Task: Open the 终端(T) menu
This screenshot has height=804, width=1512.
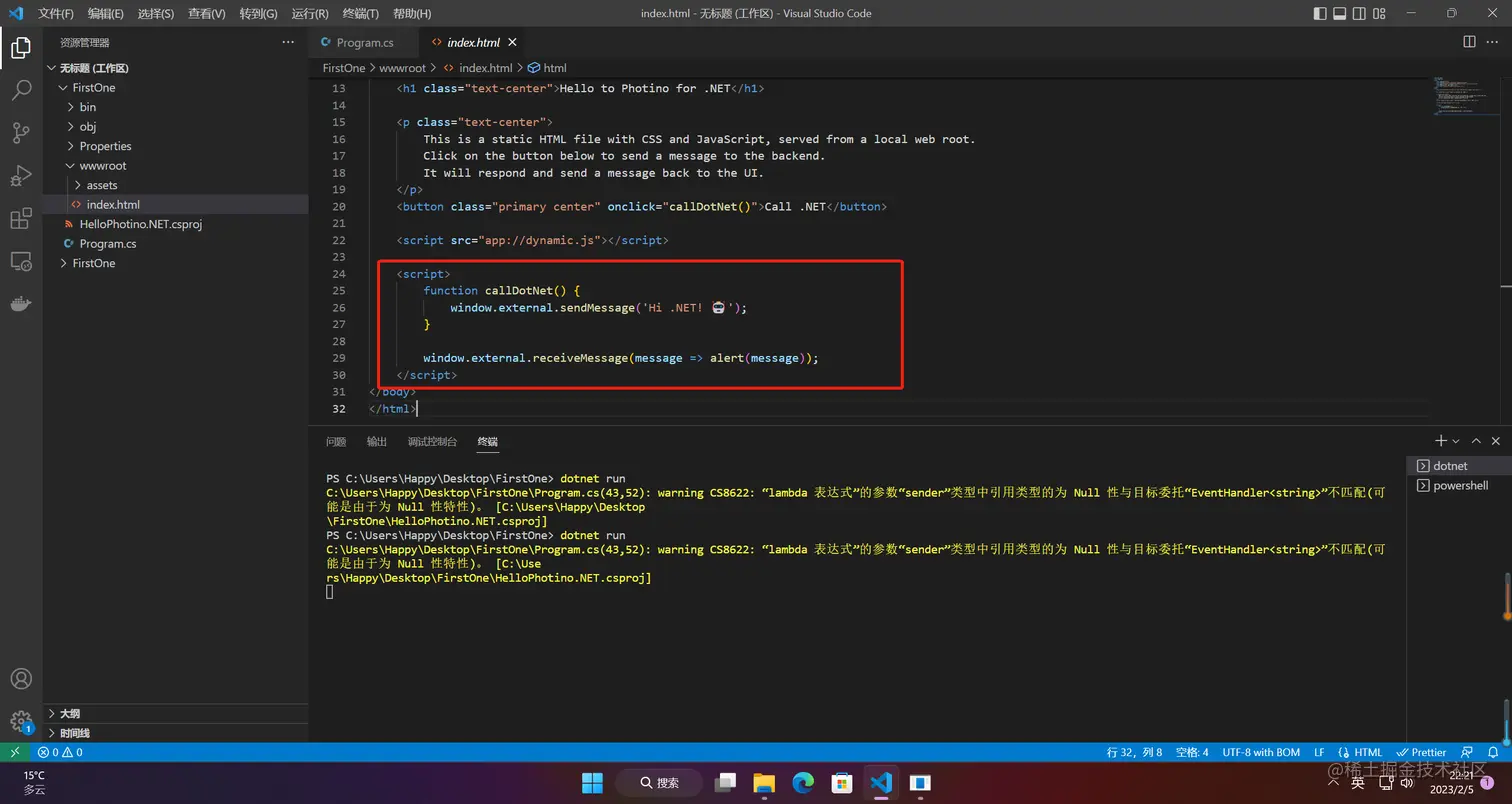Action: click(x=361, y=13)
